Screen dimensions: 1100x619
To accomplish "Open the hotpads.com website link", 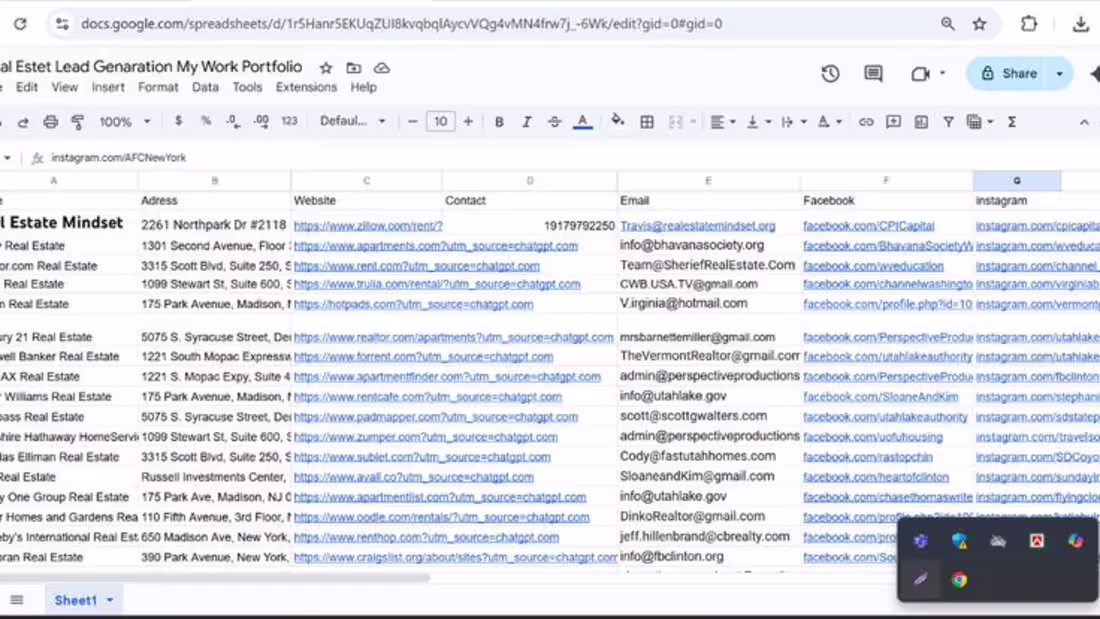I will coord(413,305).
